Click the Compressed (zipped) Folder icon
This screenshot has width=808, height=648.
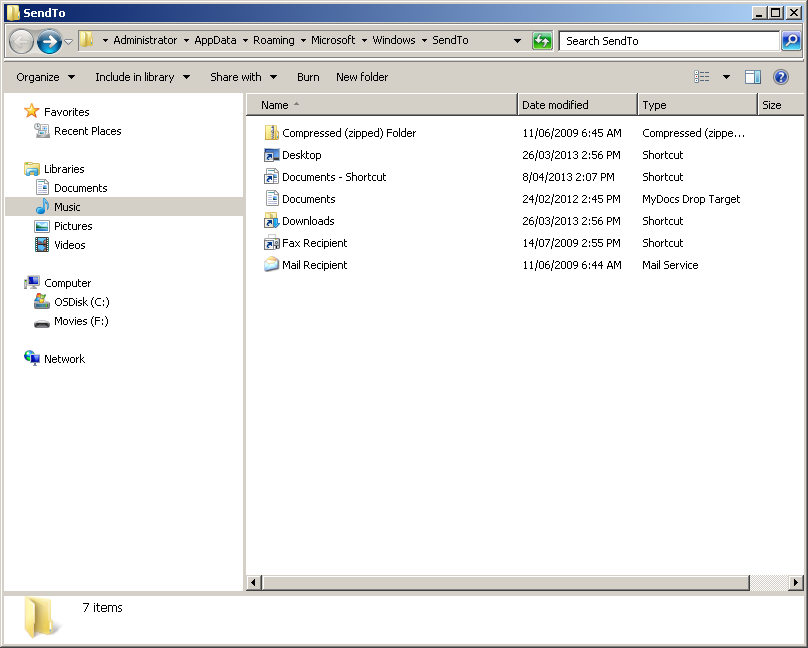click(x=272, y=133)
